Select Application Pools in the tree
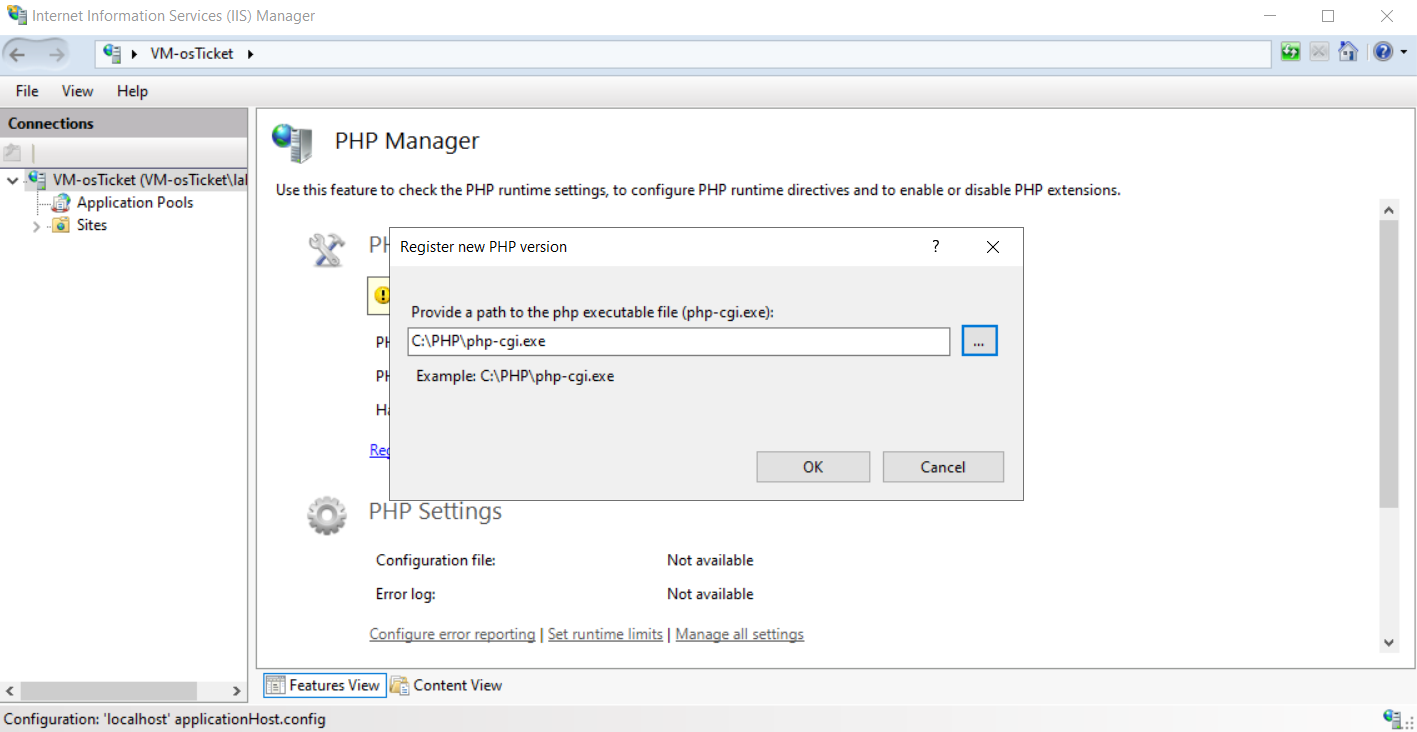The width and height of the screenshot is (1417, 732). [x=135, y=202]
